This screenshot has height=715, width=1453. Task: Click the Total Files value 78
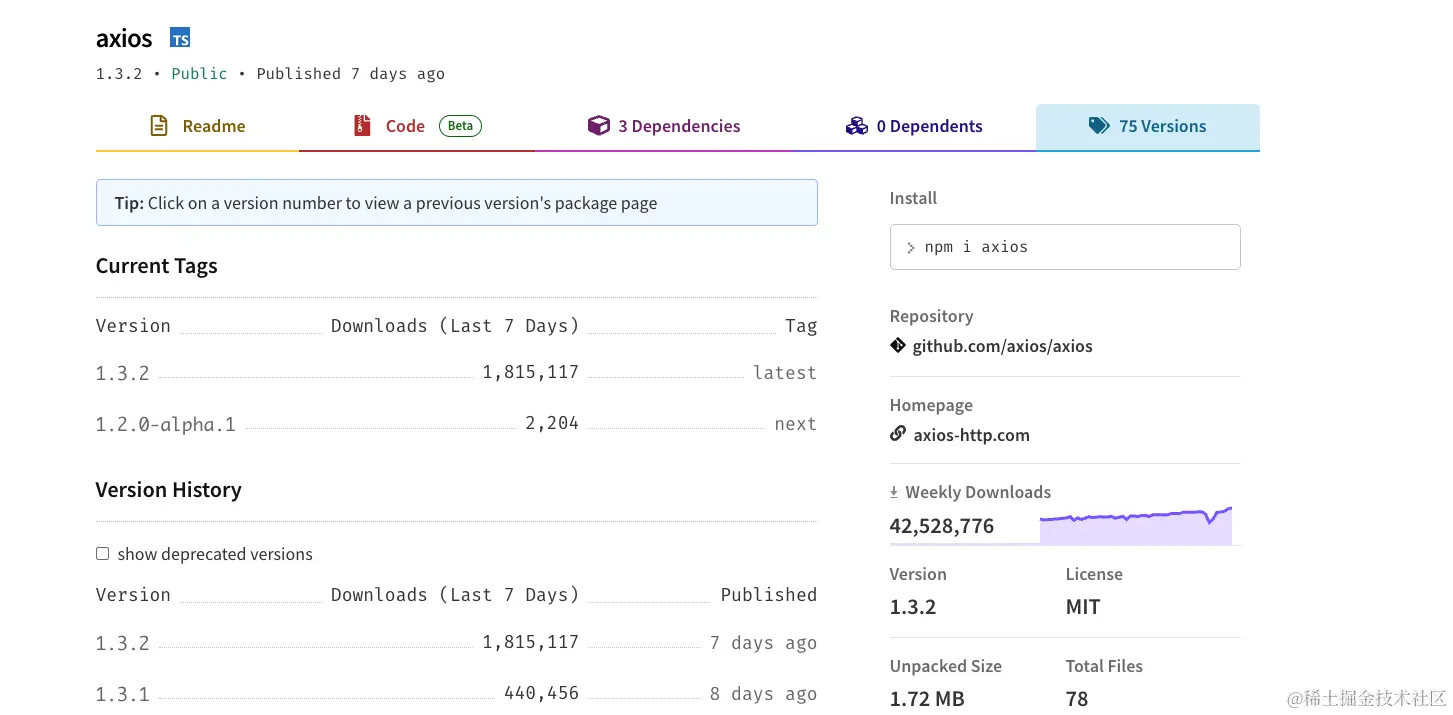coord(1077,699)
